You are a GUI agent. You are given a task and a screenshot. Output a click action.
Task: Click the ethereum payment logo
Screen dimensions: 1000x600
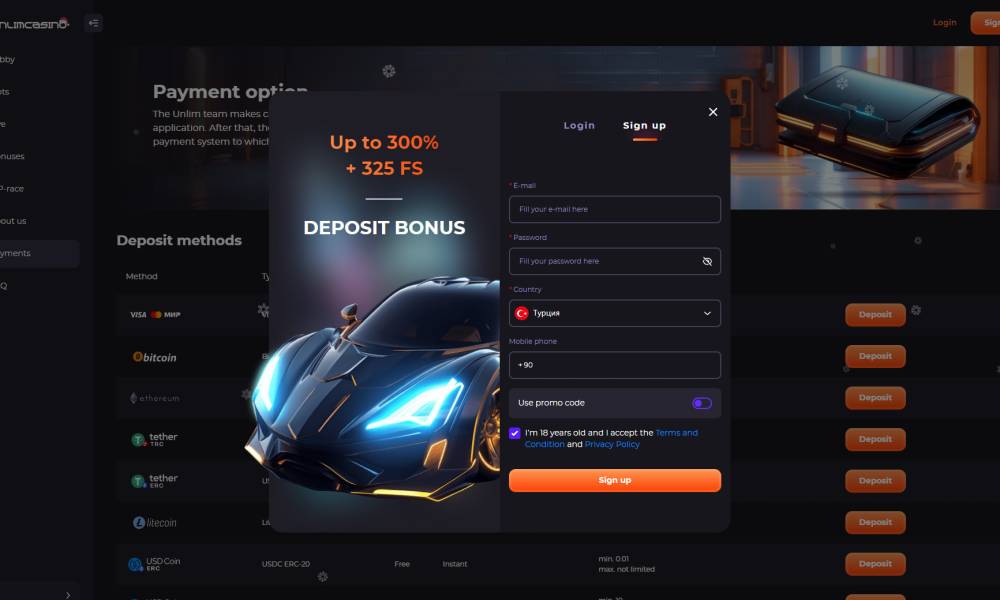click(154, 398)
